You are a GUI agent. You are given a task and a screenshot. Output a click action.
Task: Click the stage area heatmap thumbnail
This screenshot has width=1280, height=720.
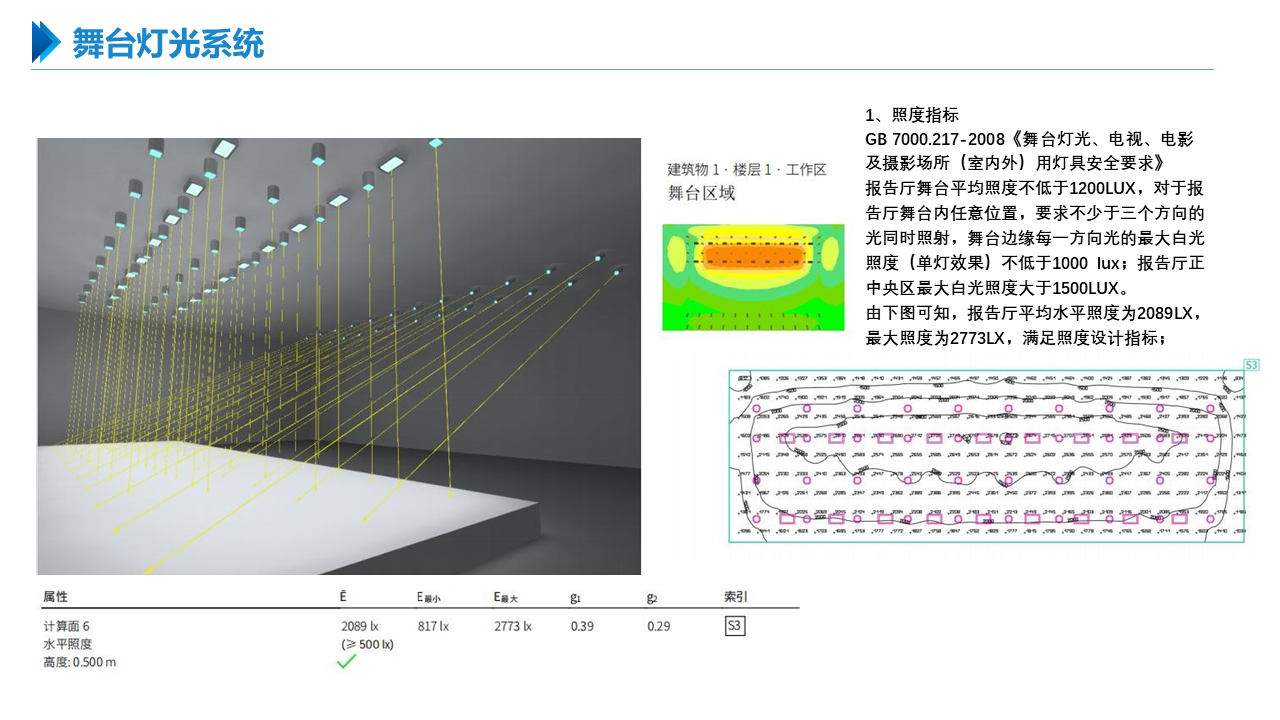click(x=739, y=277)
